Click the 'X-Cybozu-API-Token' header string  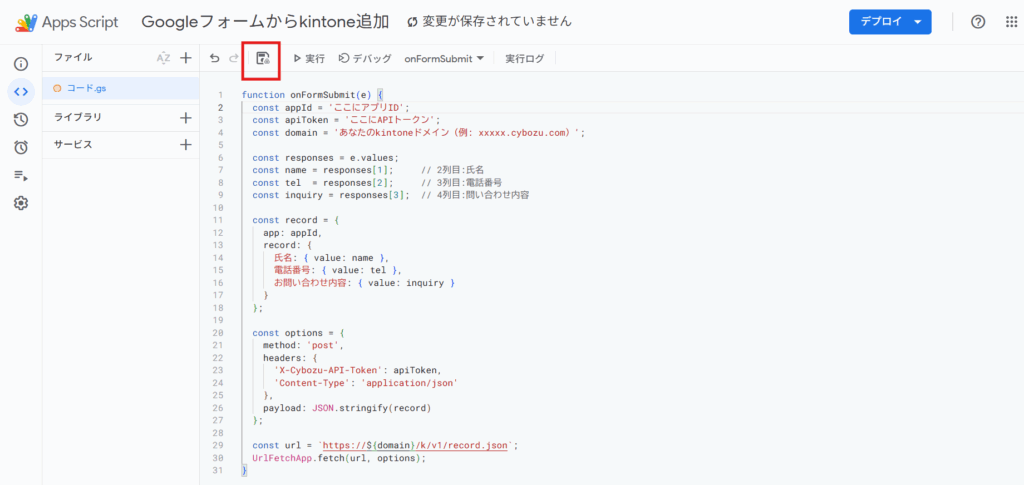click(328, 370)
